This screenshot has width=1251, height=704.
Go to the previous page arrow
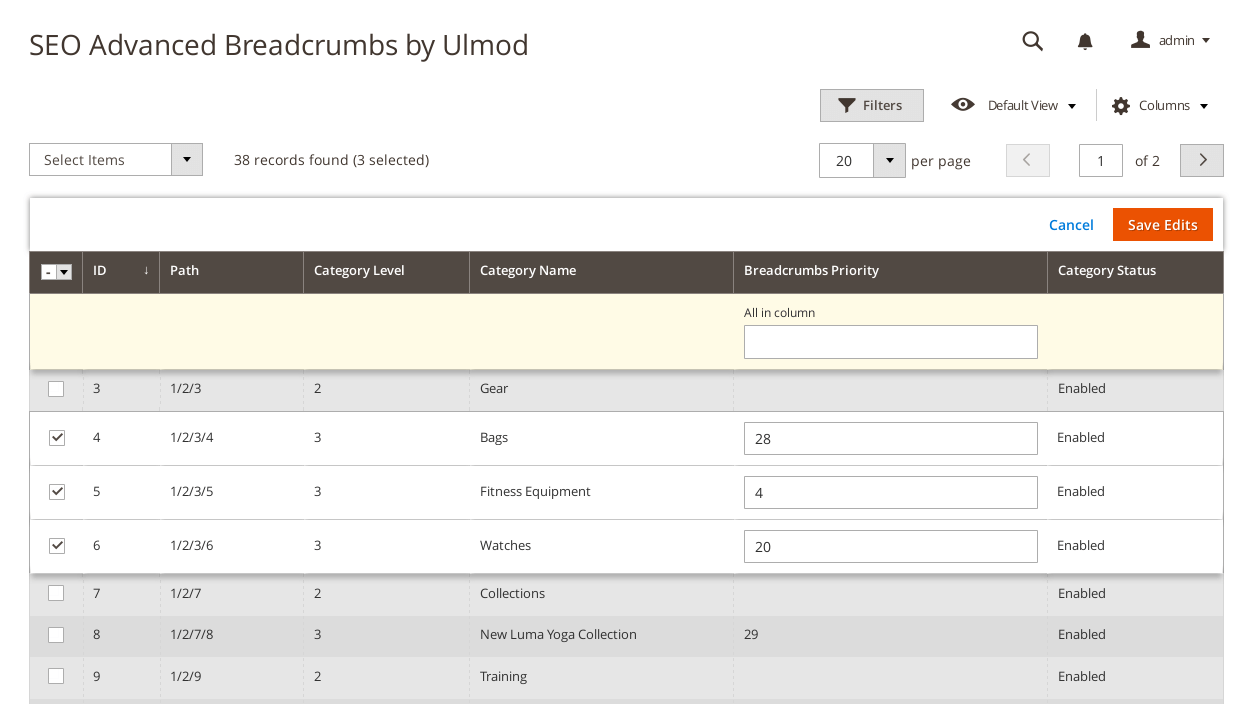pos(1027,160)
